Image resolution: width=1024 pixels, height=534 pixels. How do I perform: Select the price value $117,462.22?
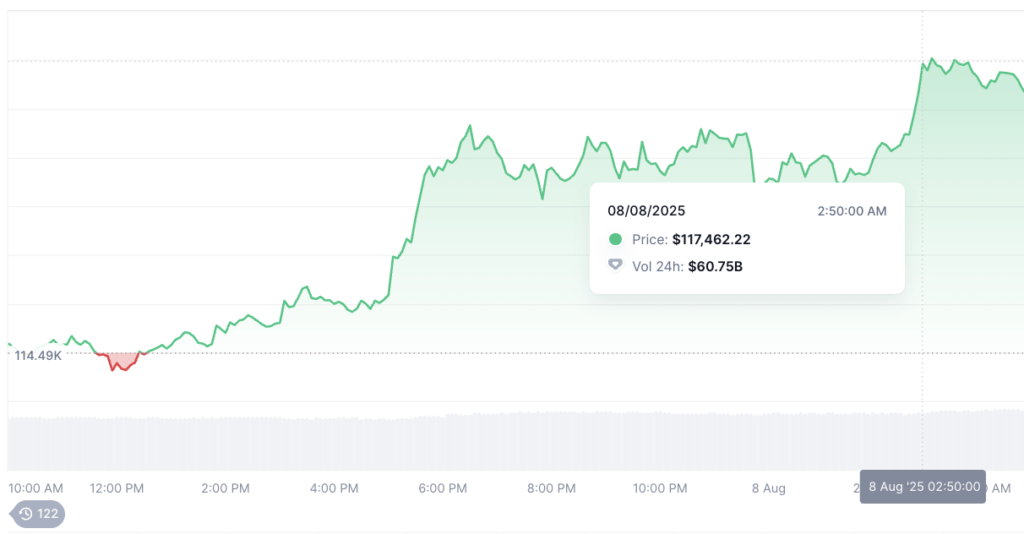click(711, 240)
